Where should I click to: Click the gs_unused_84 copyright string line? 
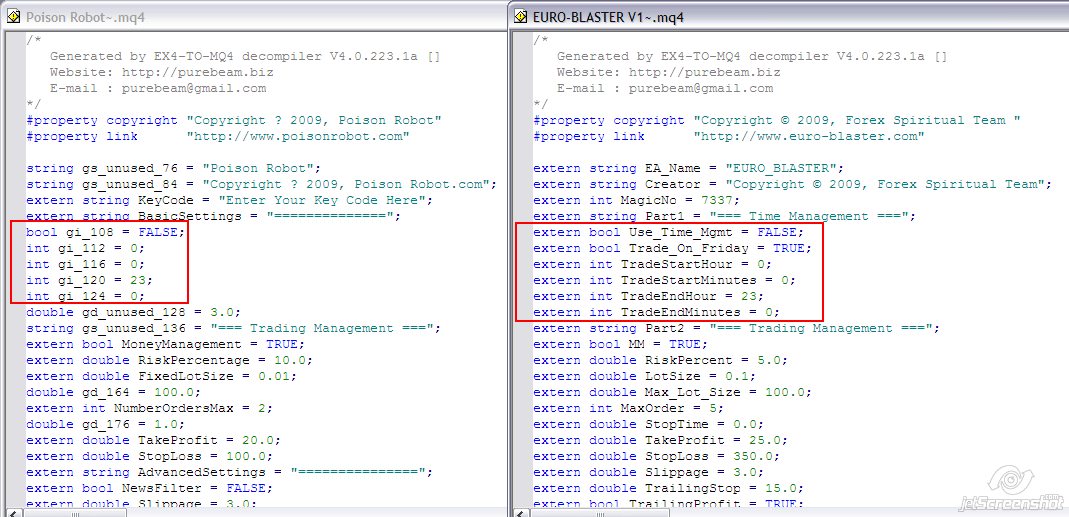tap(262, 184)
